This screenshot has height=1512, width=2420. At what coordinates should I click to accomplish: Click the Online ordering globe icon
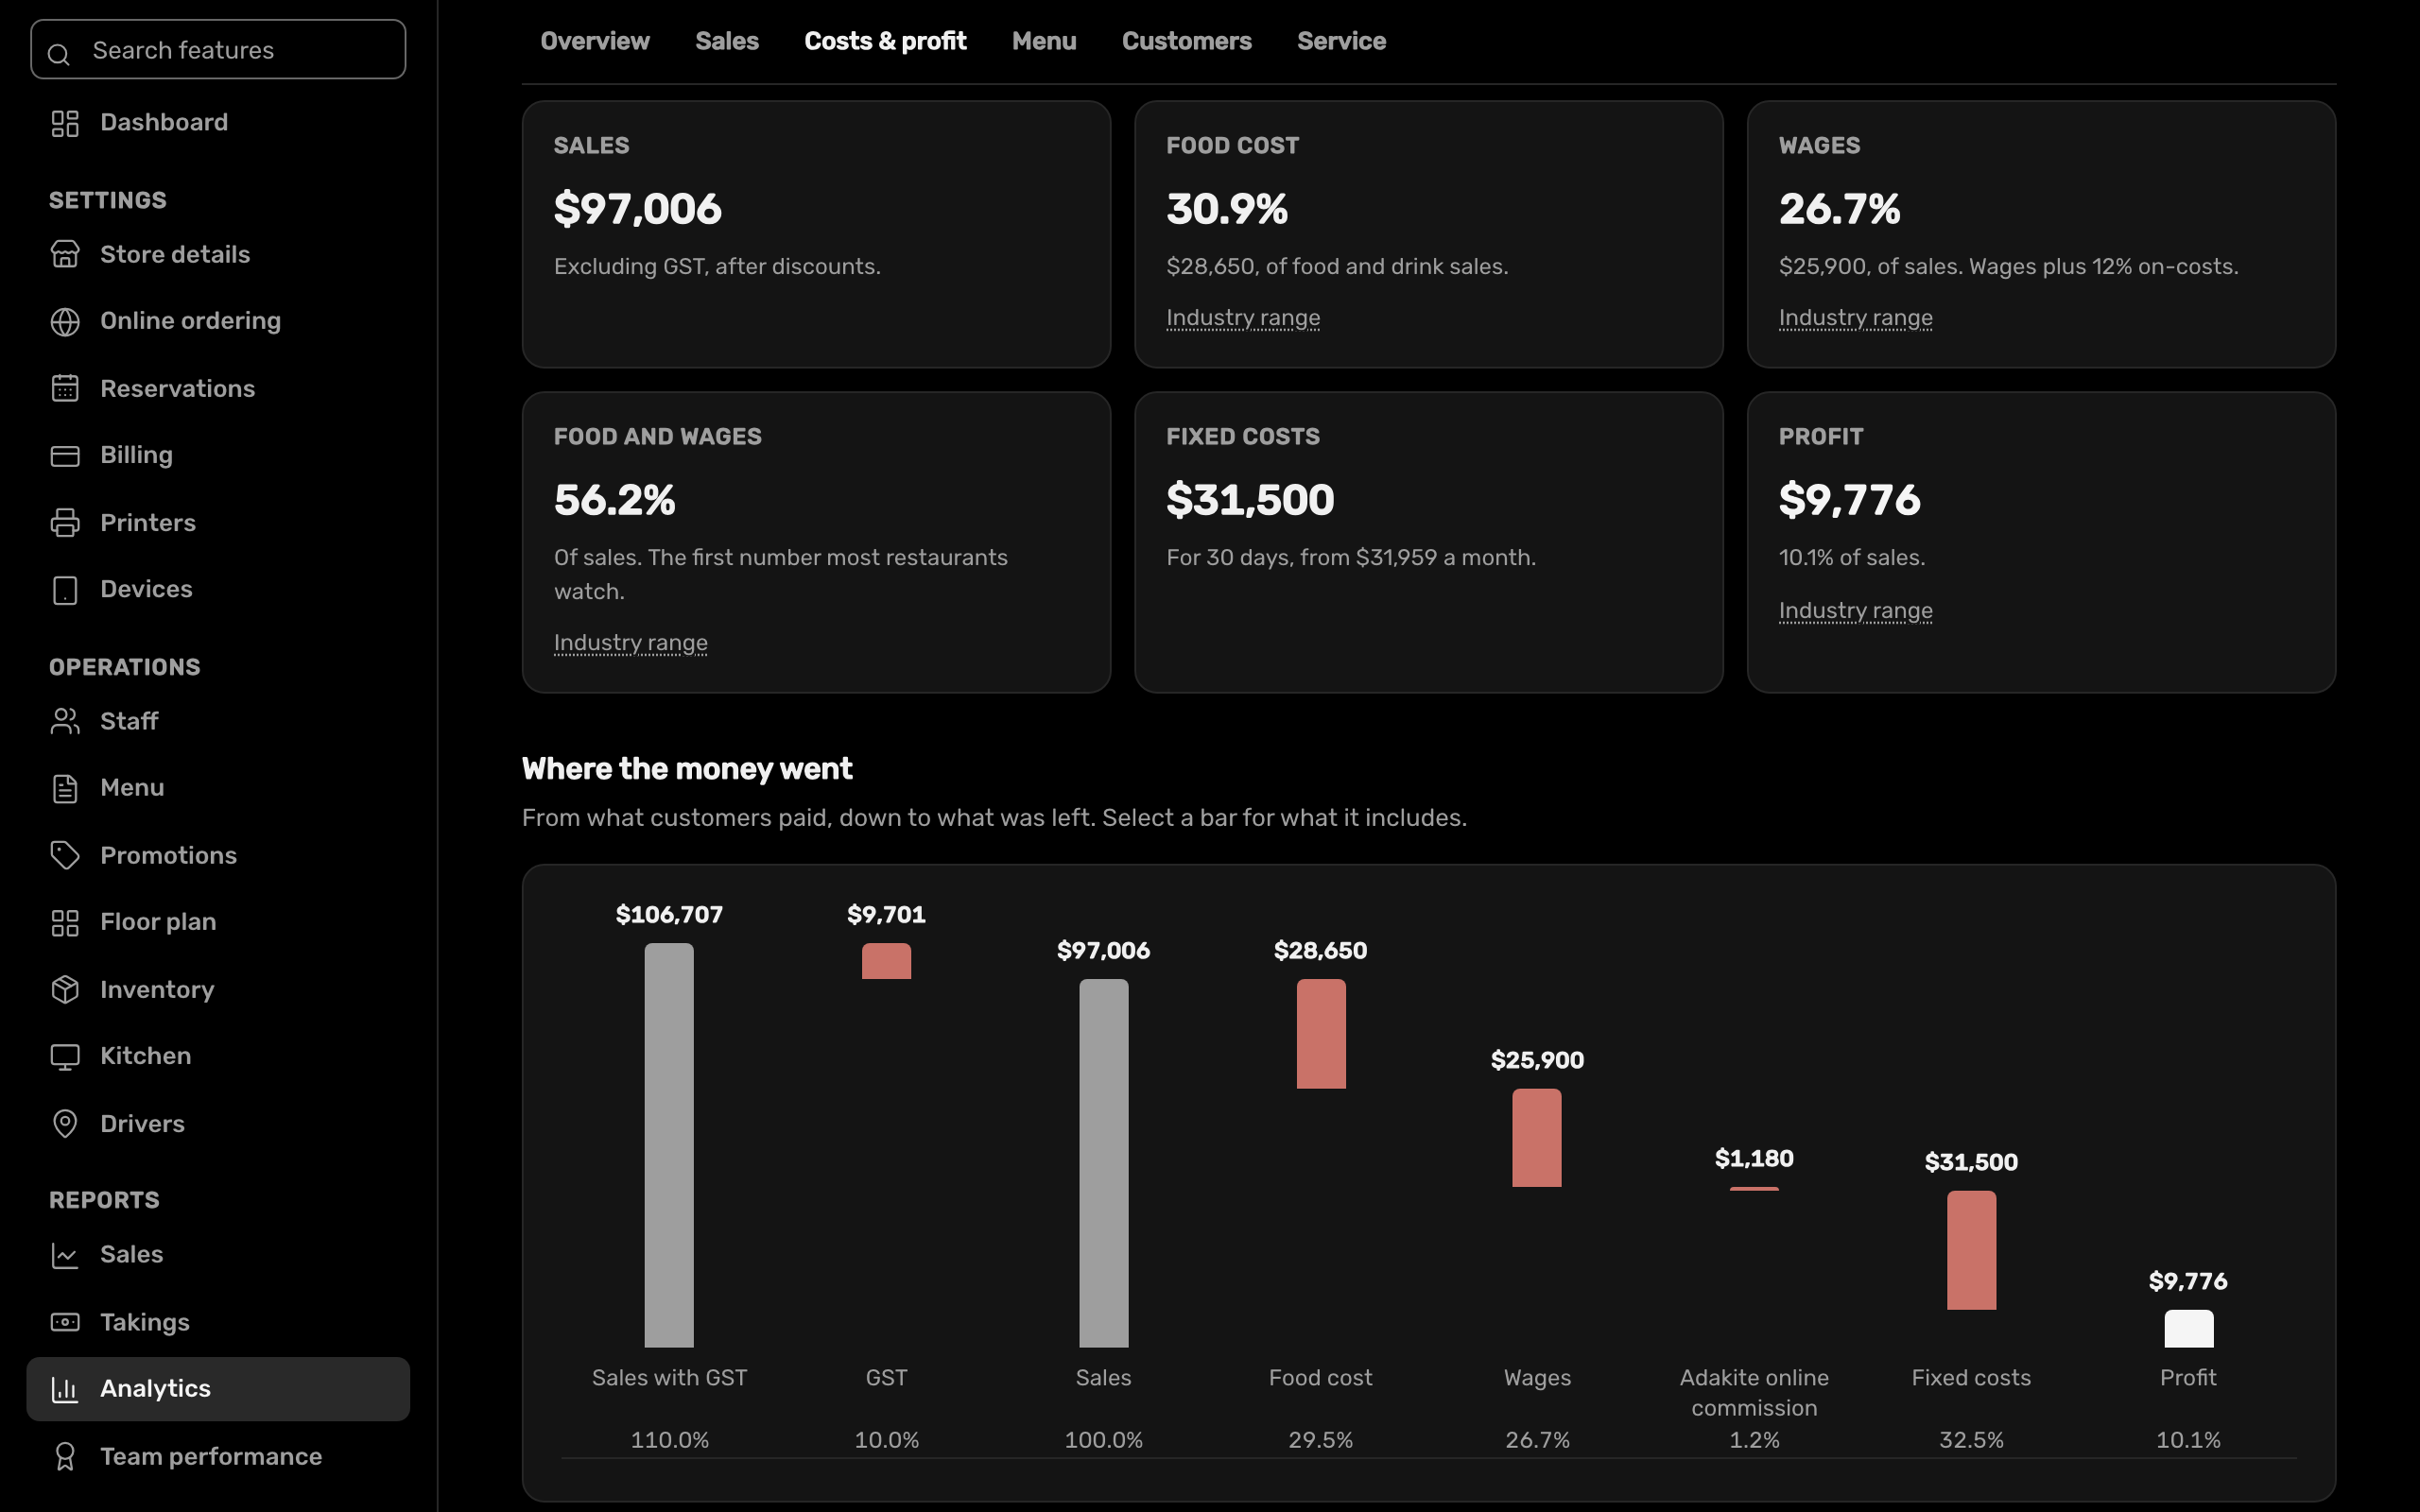click(65, 322)
